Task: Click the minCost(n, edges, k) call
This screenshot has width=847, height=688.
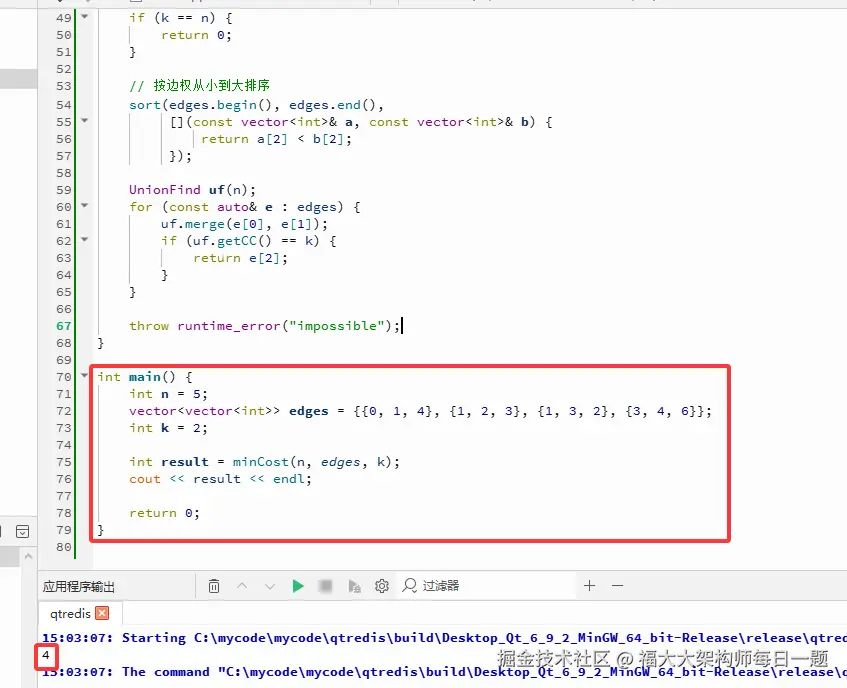Action: pos(316,462)
